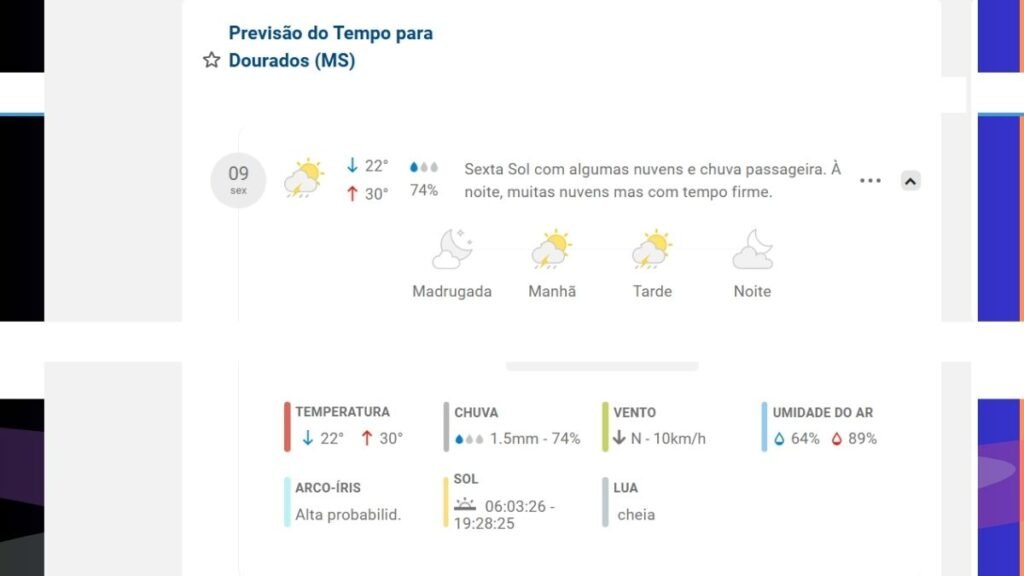The image size is (1024, 576).
Task: Click the gray horizontal scroll handle bar
Action: coord(602,367)
